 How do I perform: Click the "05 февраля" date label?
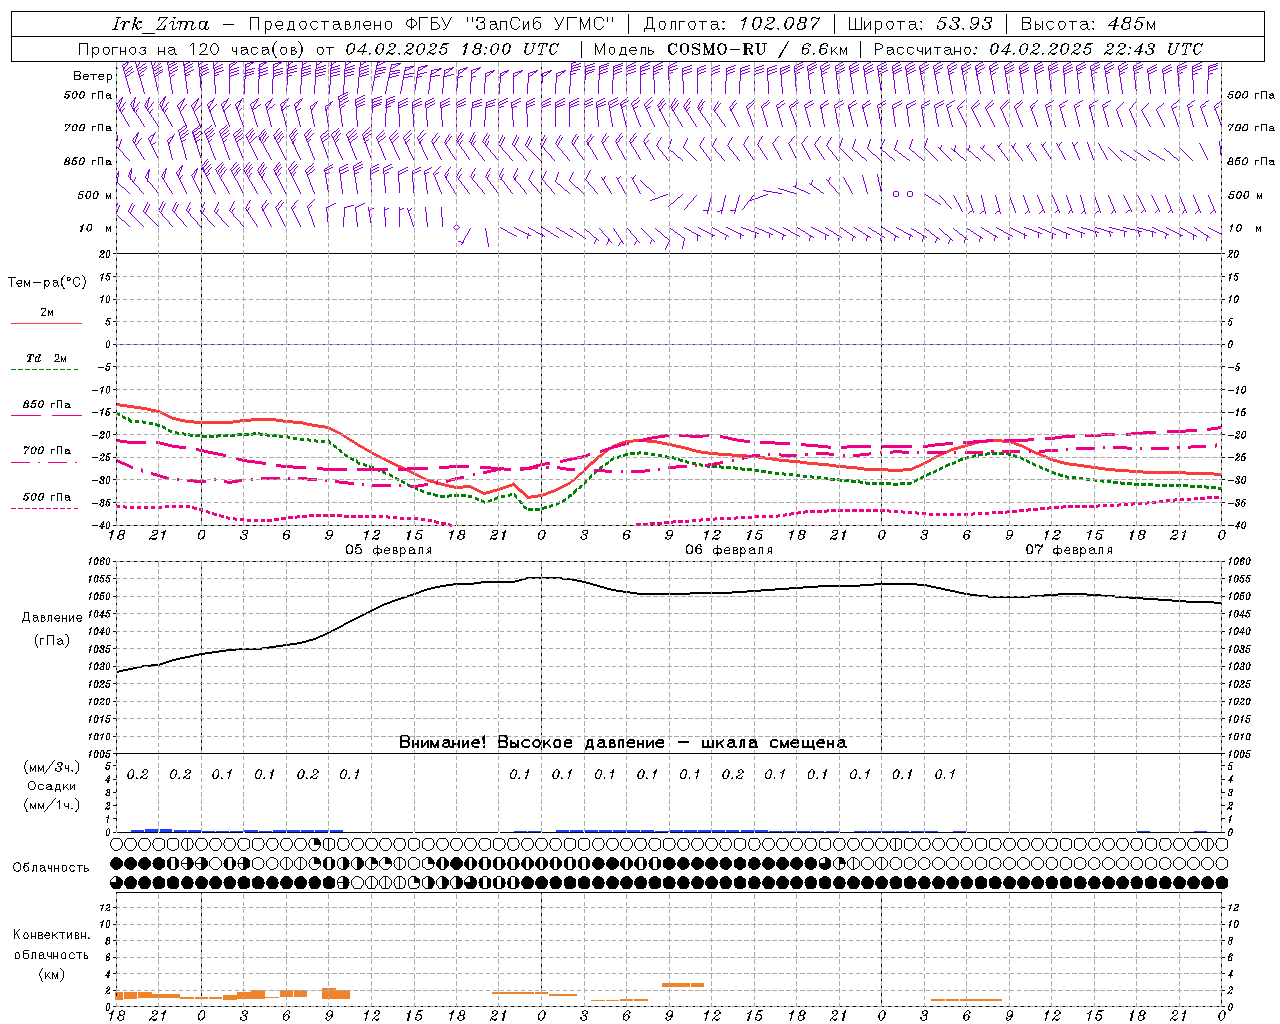(x=389, y=550)
